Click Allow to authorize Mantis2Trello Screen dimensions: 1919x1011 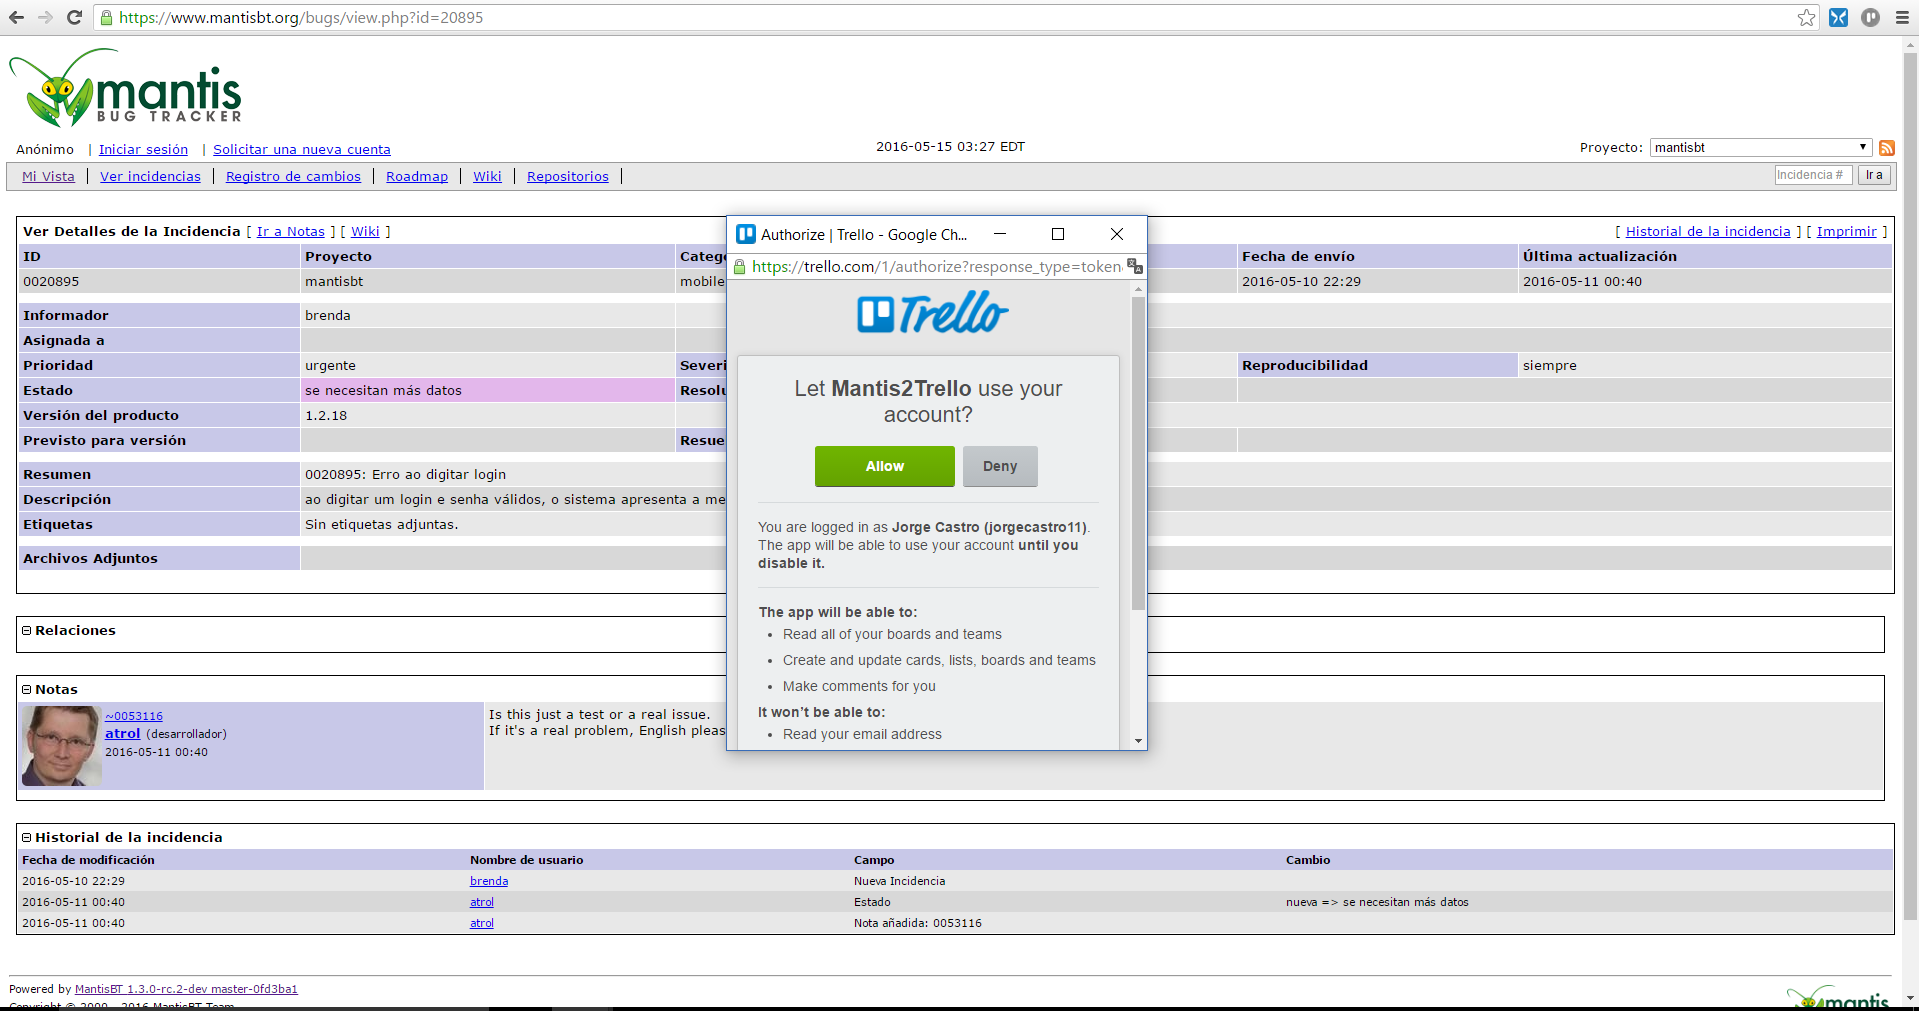[885, 466]
